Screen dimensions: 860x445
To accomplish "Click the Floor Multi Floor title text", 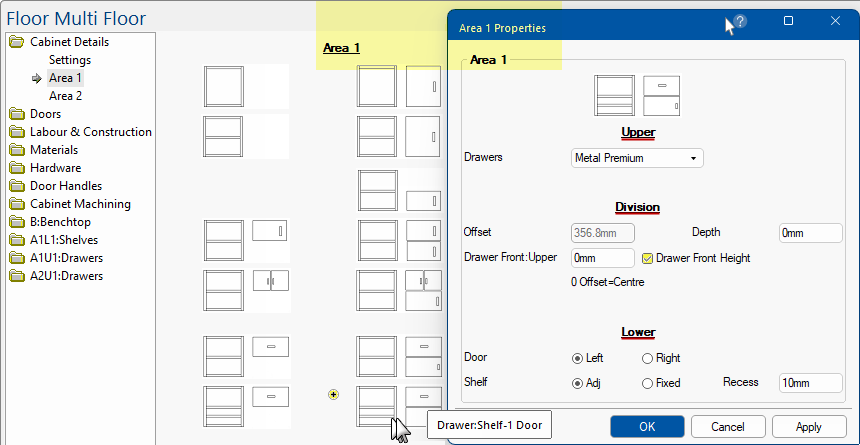I will tap(76, 19).
